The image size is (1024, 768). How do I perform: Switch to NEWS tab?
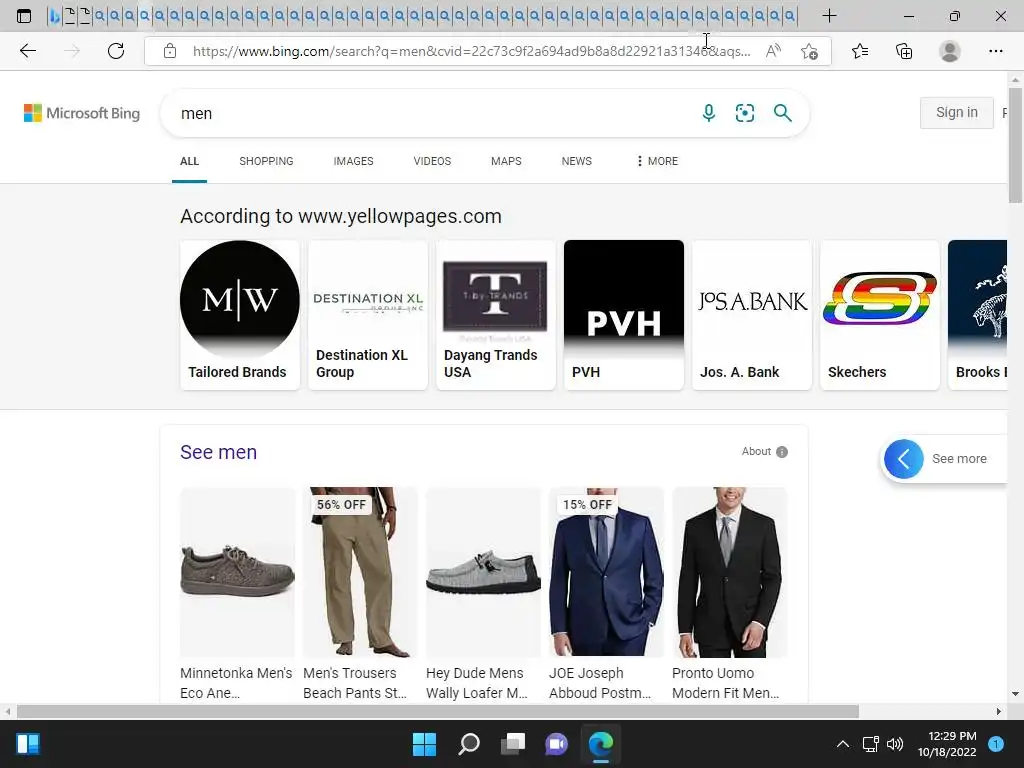click(x=577, y=161)
